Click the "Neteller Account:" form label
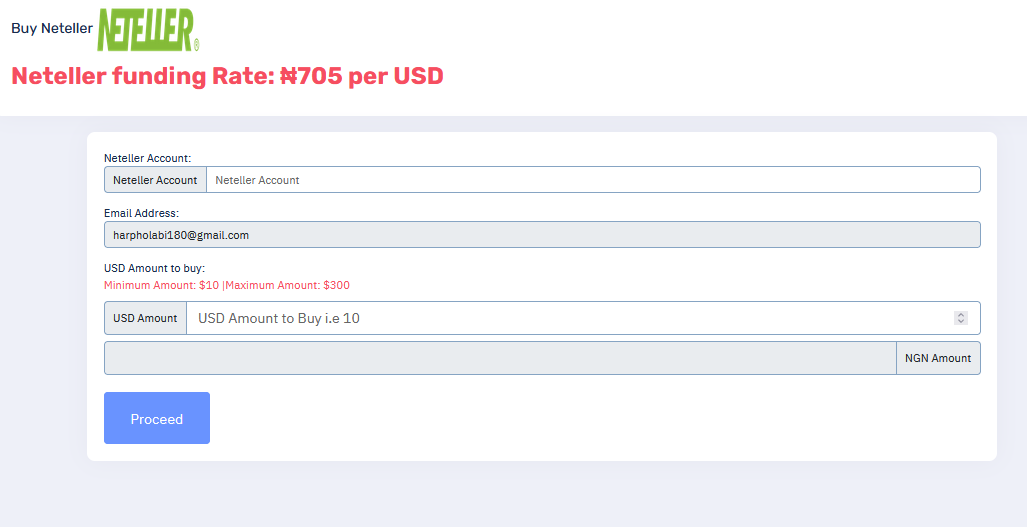This screenshot has height=527, width=1027. (x=147, y=158)
